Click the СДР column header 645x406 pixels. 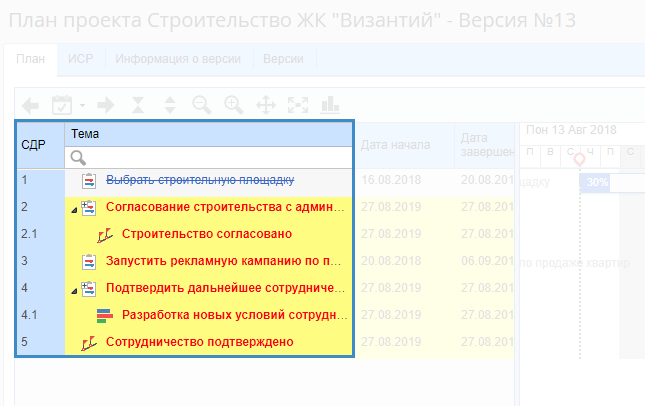click(x=40, y=145)
